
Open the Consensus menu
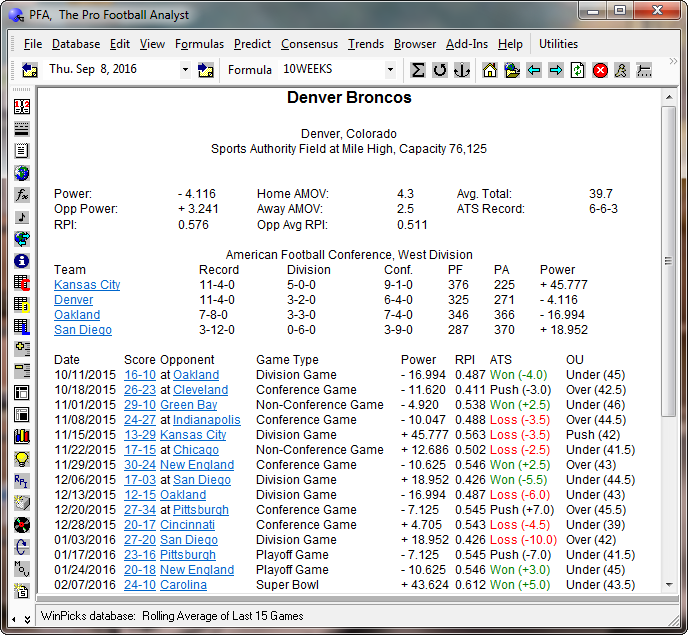pos(309,44)
